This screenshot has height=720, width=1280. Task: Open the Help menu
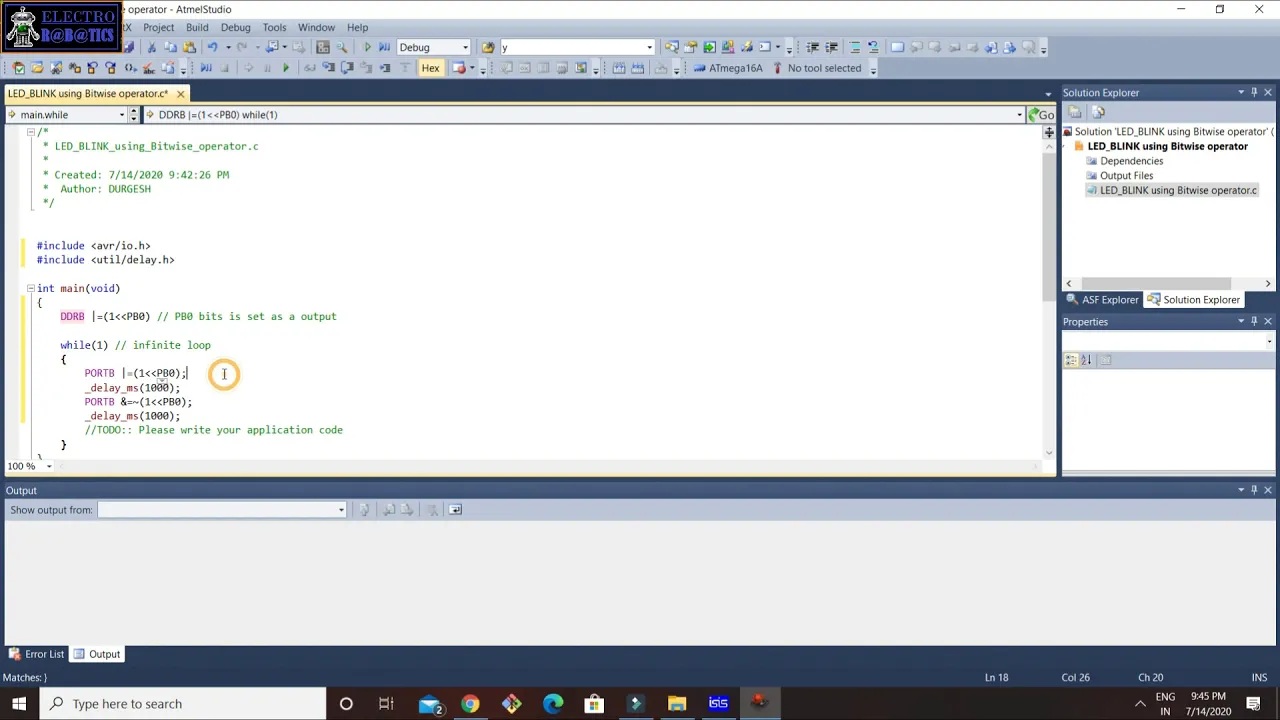pyautogui.click(x=357, y=27)
